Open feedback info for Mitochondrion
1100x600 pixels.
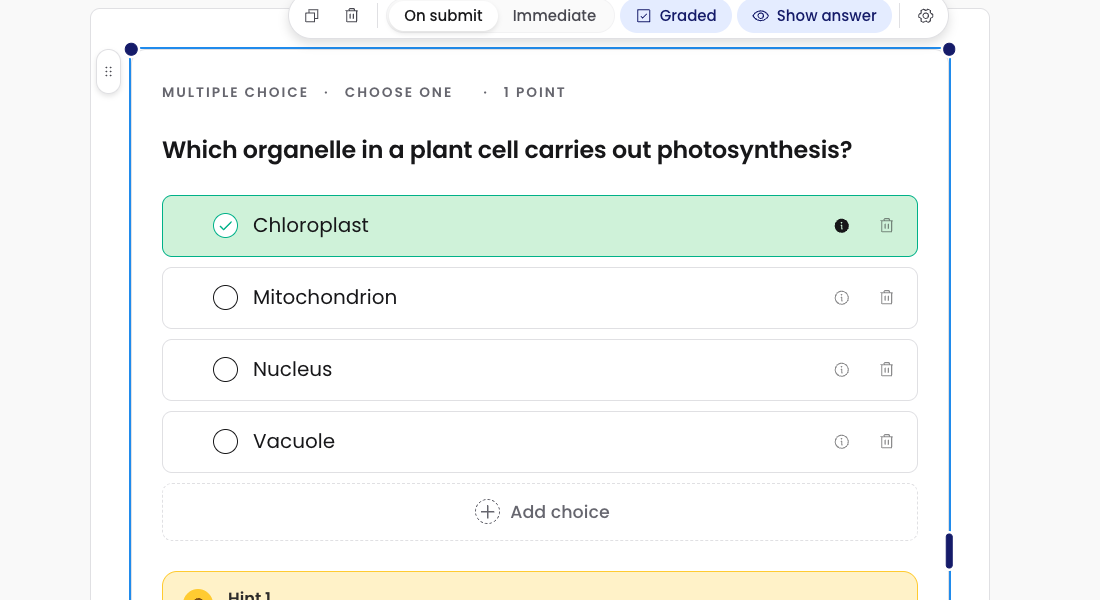841,298
